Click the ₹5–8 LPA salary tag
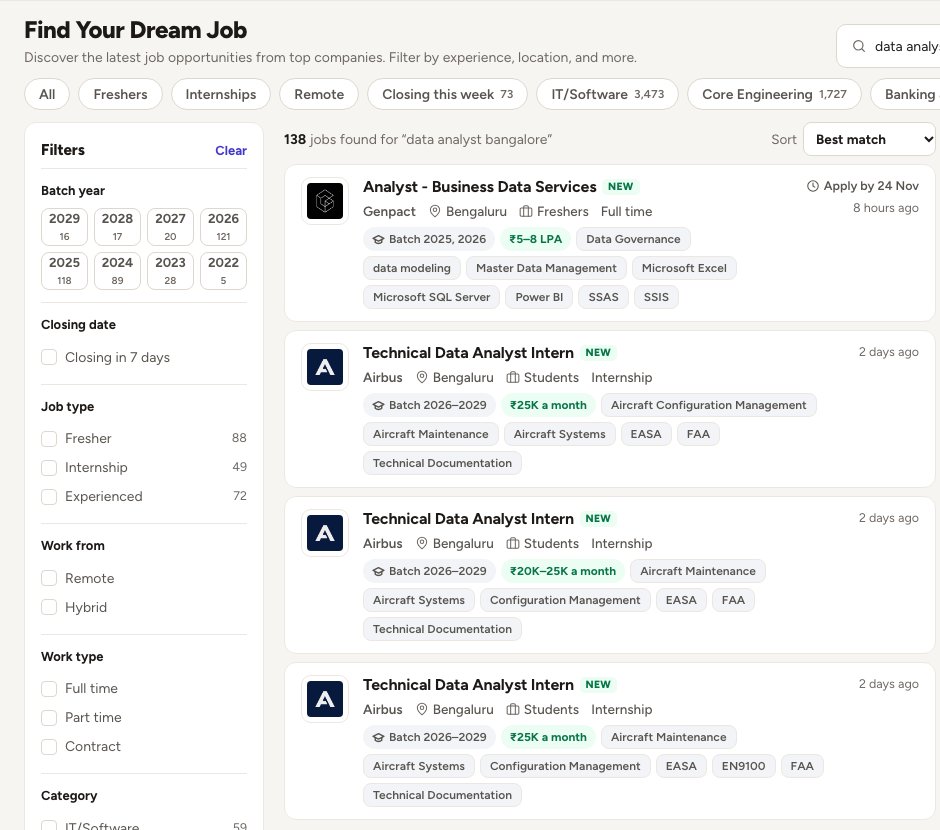The image size is (940, 830). [535, 239]
